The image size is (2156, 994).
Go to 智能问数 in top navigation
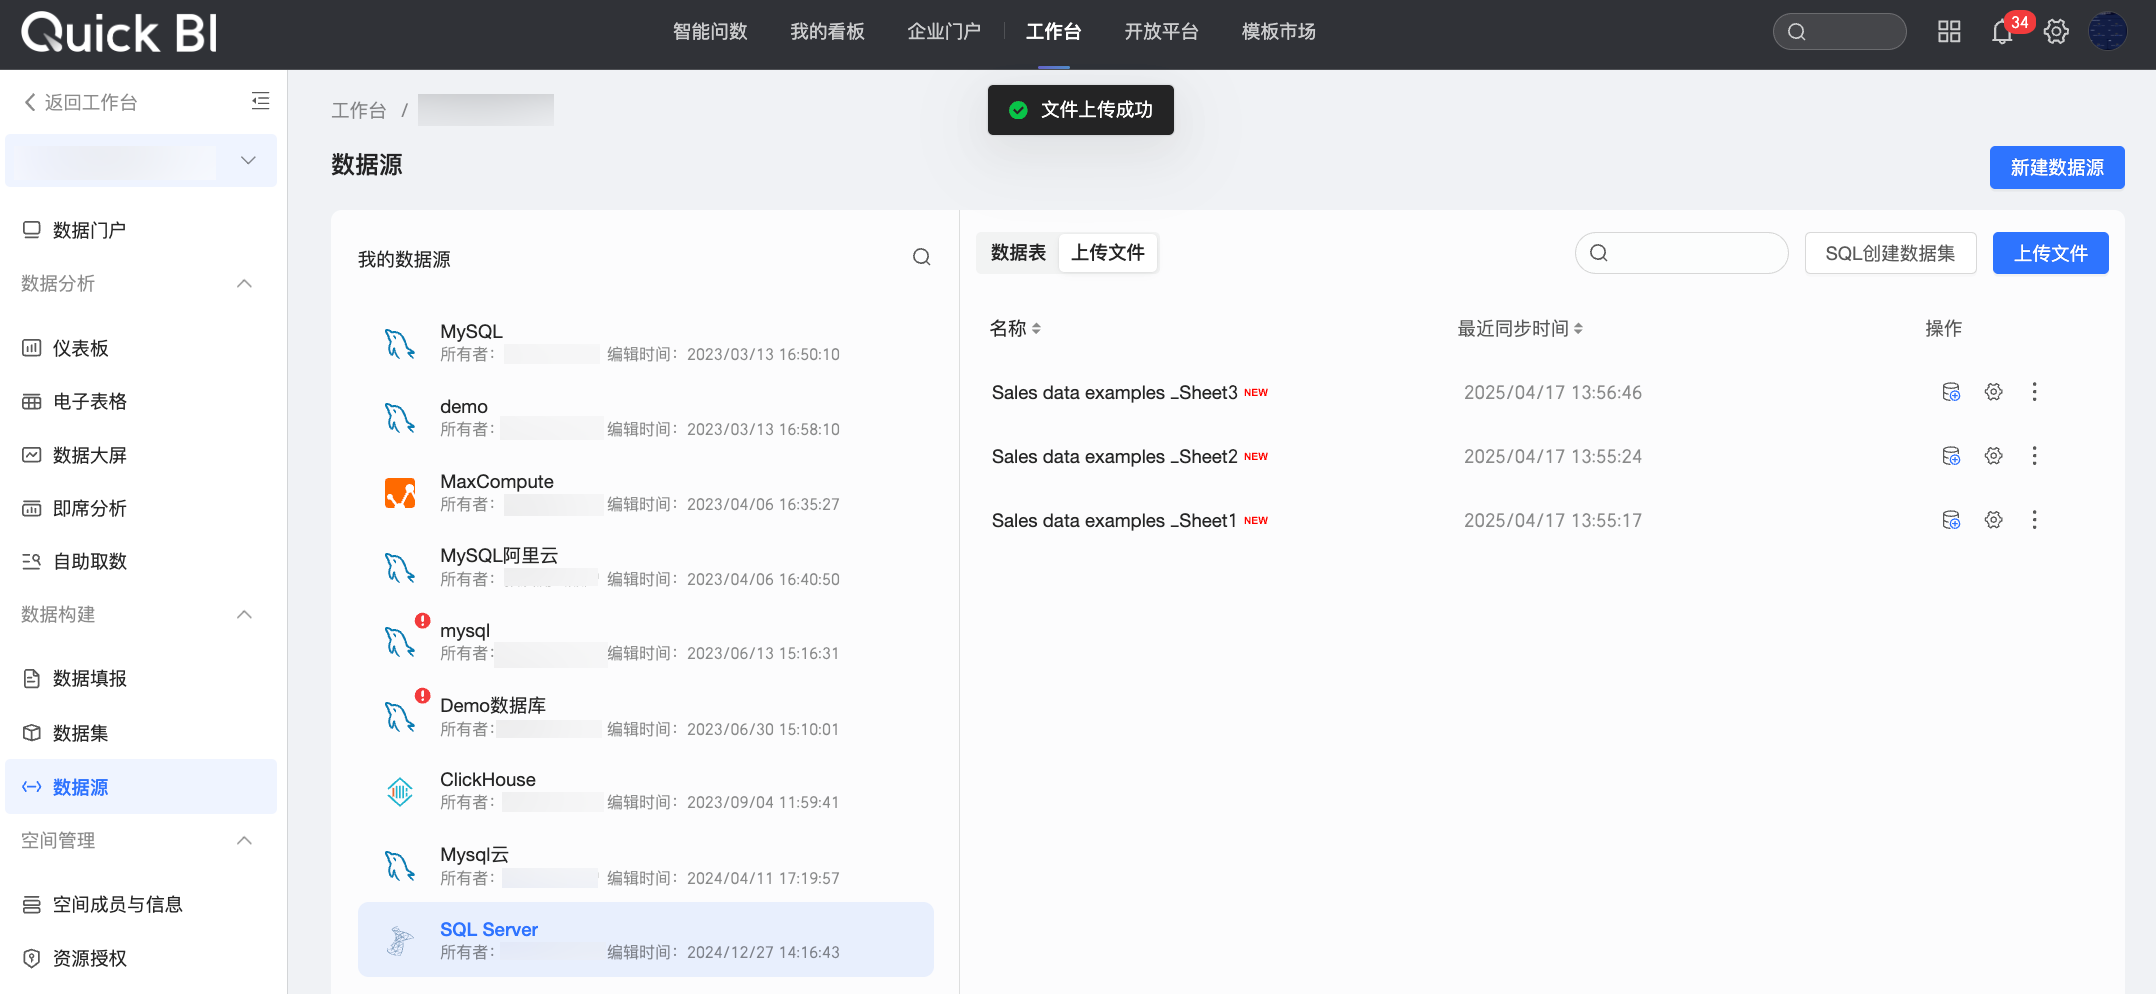tap(710, 32)
